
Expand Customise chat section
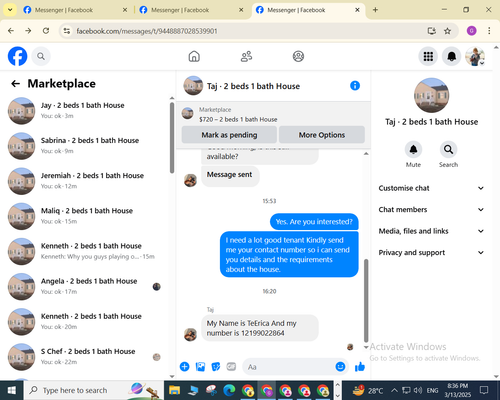pyautogui.click(x=431, y=188)
